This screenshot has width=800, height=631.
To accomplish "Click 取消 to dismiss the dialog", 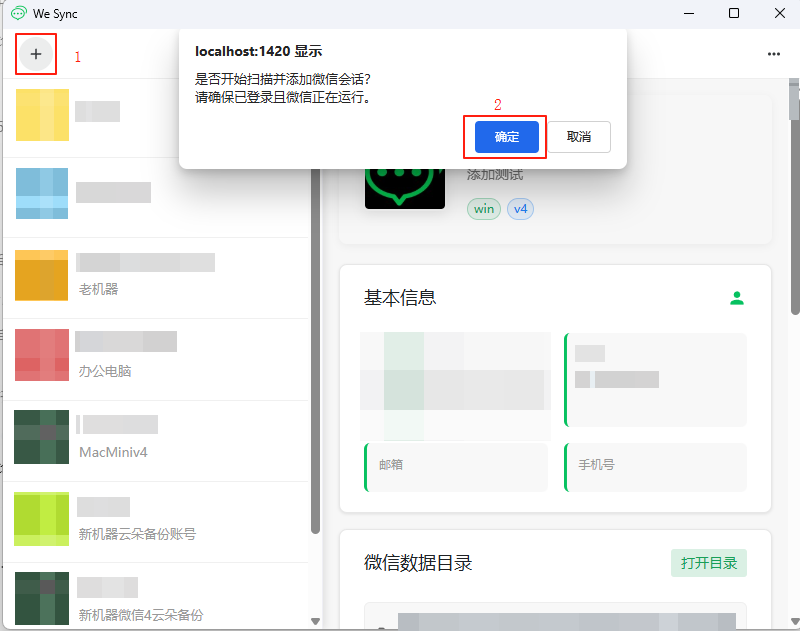I will pos(579,137).
